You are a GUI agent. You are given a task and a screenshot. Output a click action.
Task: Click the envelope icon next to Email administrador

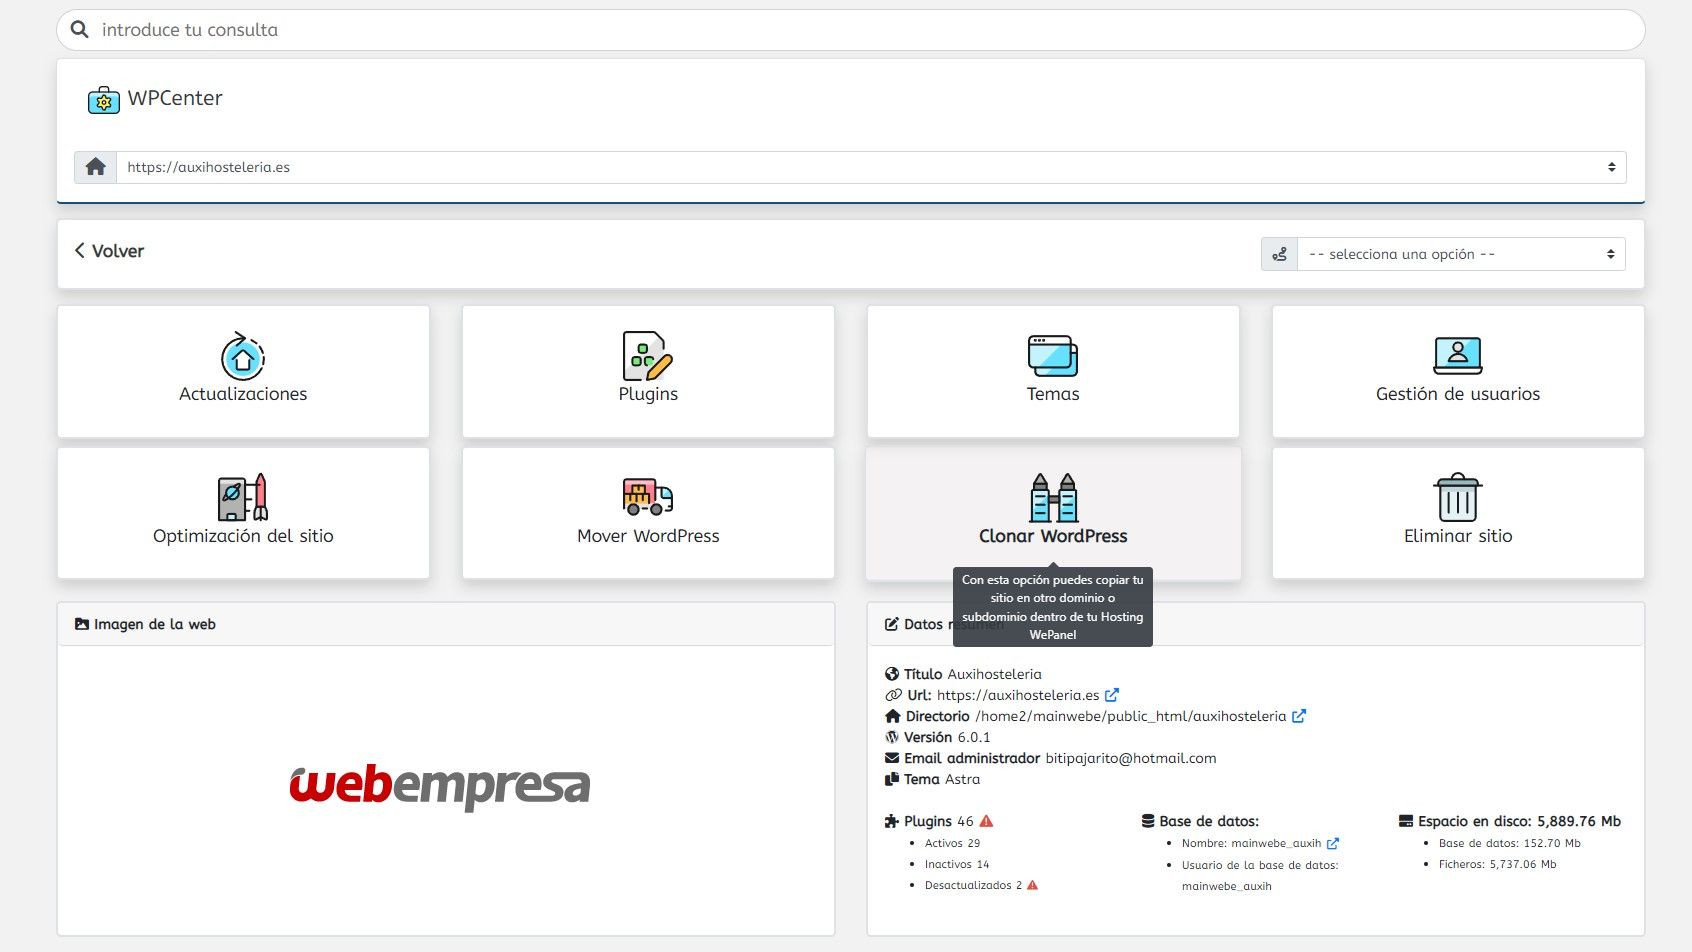pos(892,758)
